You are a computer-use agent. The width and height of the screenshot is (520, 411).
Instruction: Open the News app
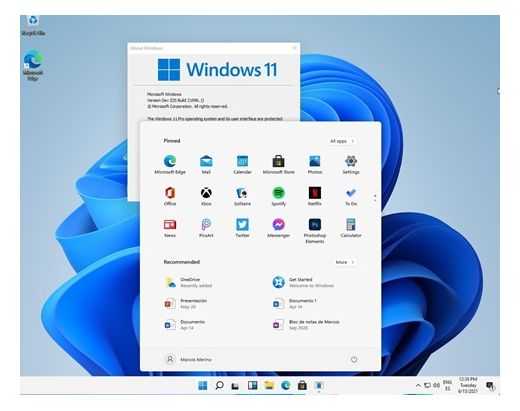click(170, 228)
